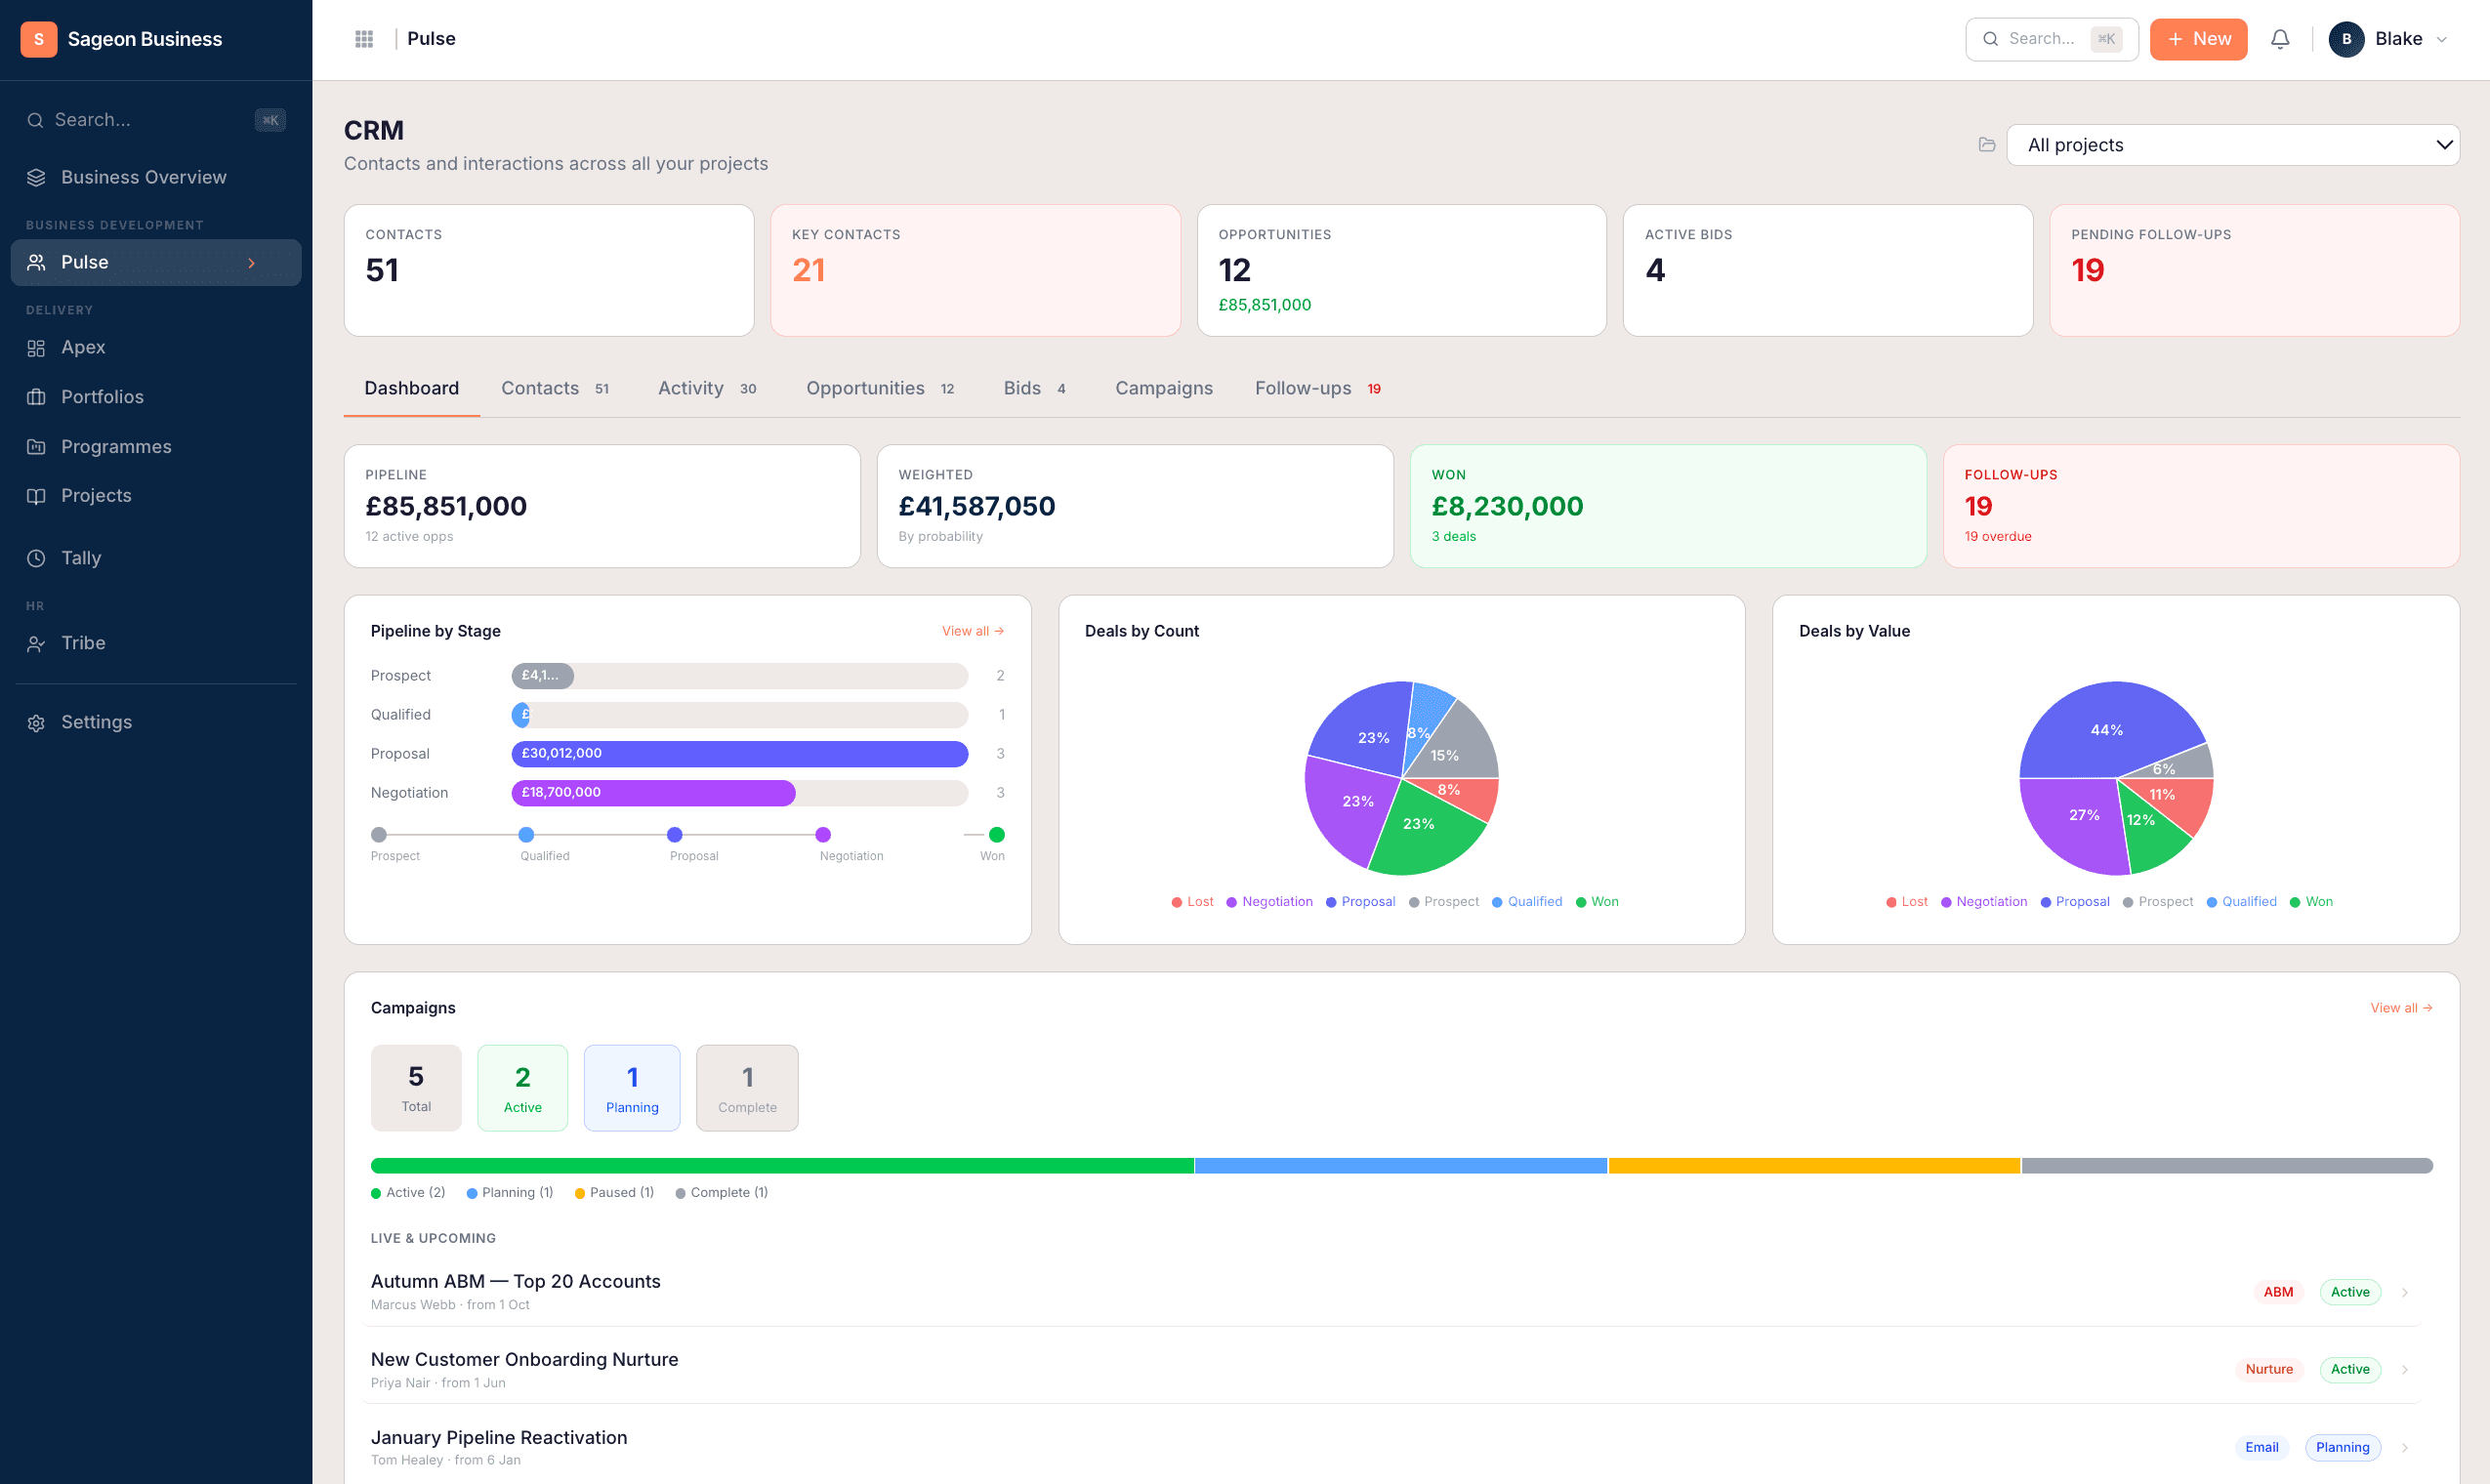Click the Negotiation pipeline bar £18,700,000

coord(653,793)
